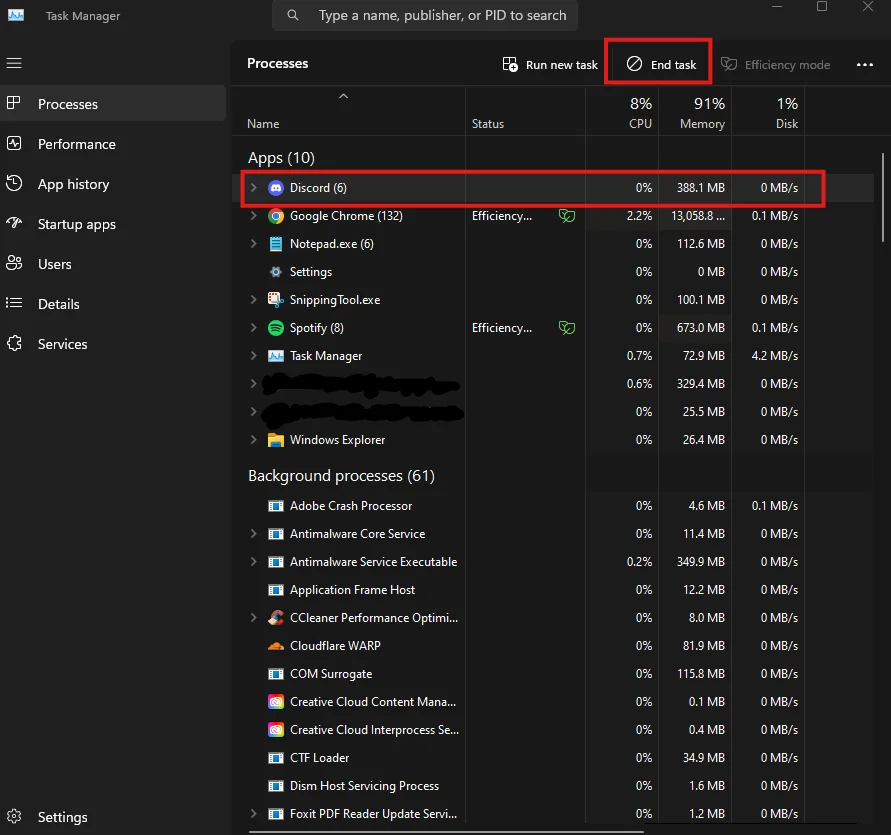
Task: Click the horizontal scrollbar at bottom
Action: 446,832
